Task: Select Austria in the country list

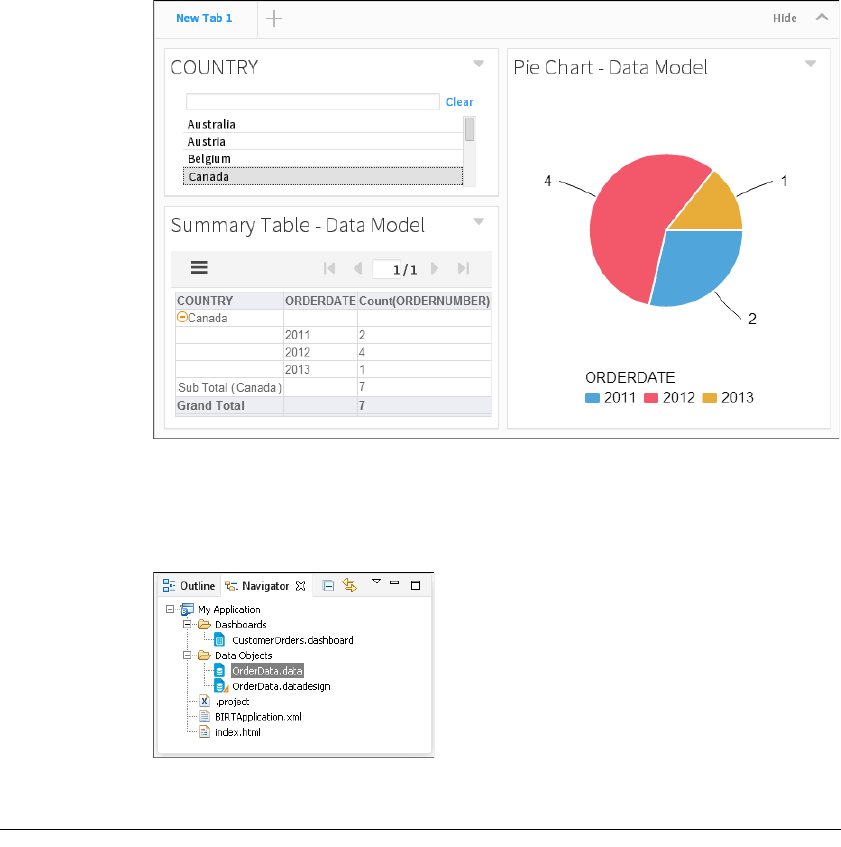Action: click(323, 142)
